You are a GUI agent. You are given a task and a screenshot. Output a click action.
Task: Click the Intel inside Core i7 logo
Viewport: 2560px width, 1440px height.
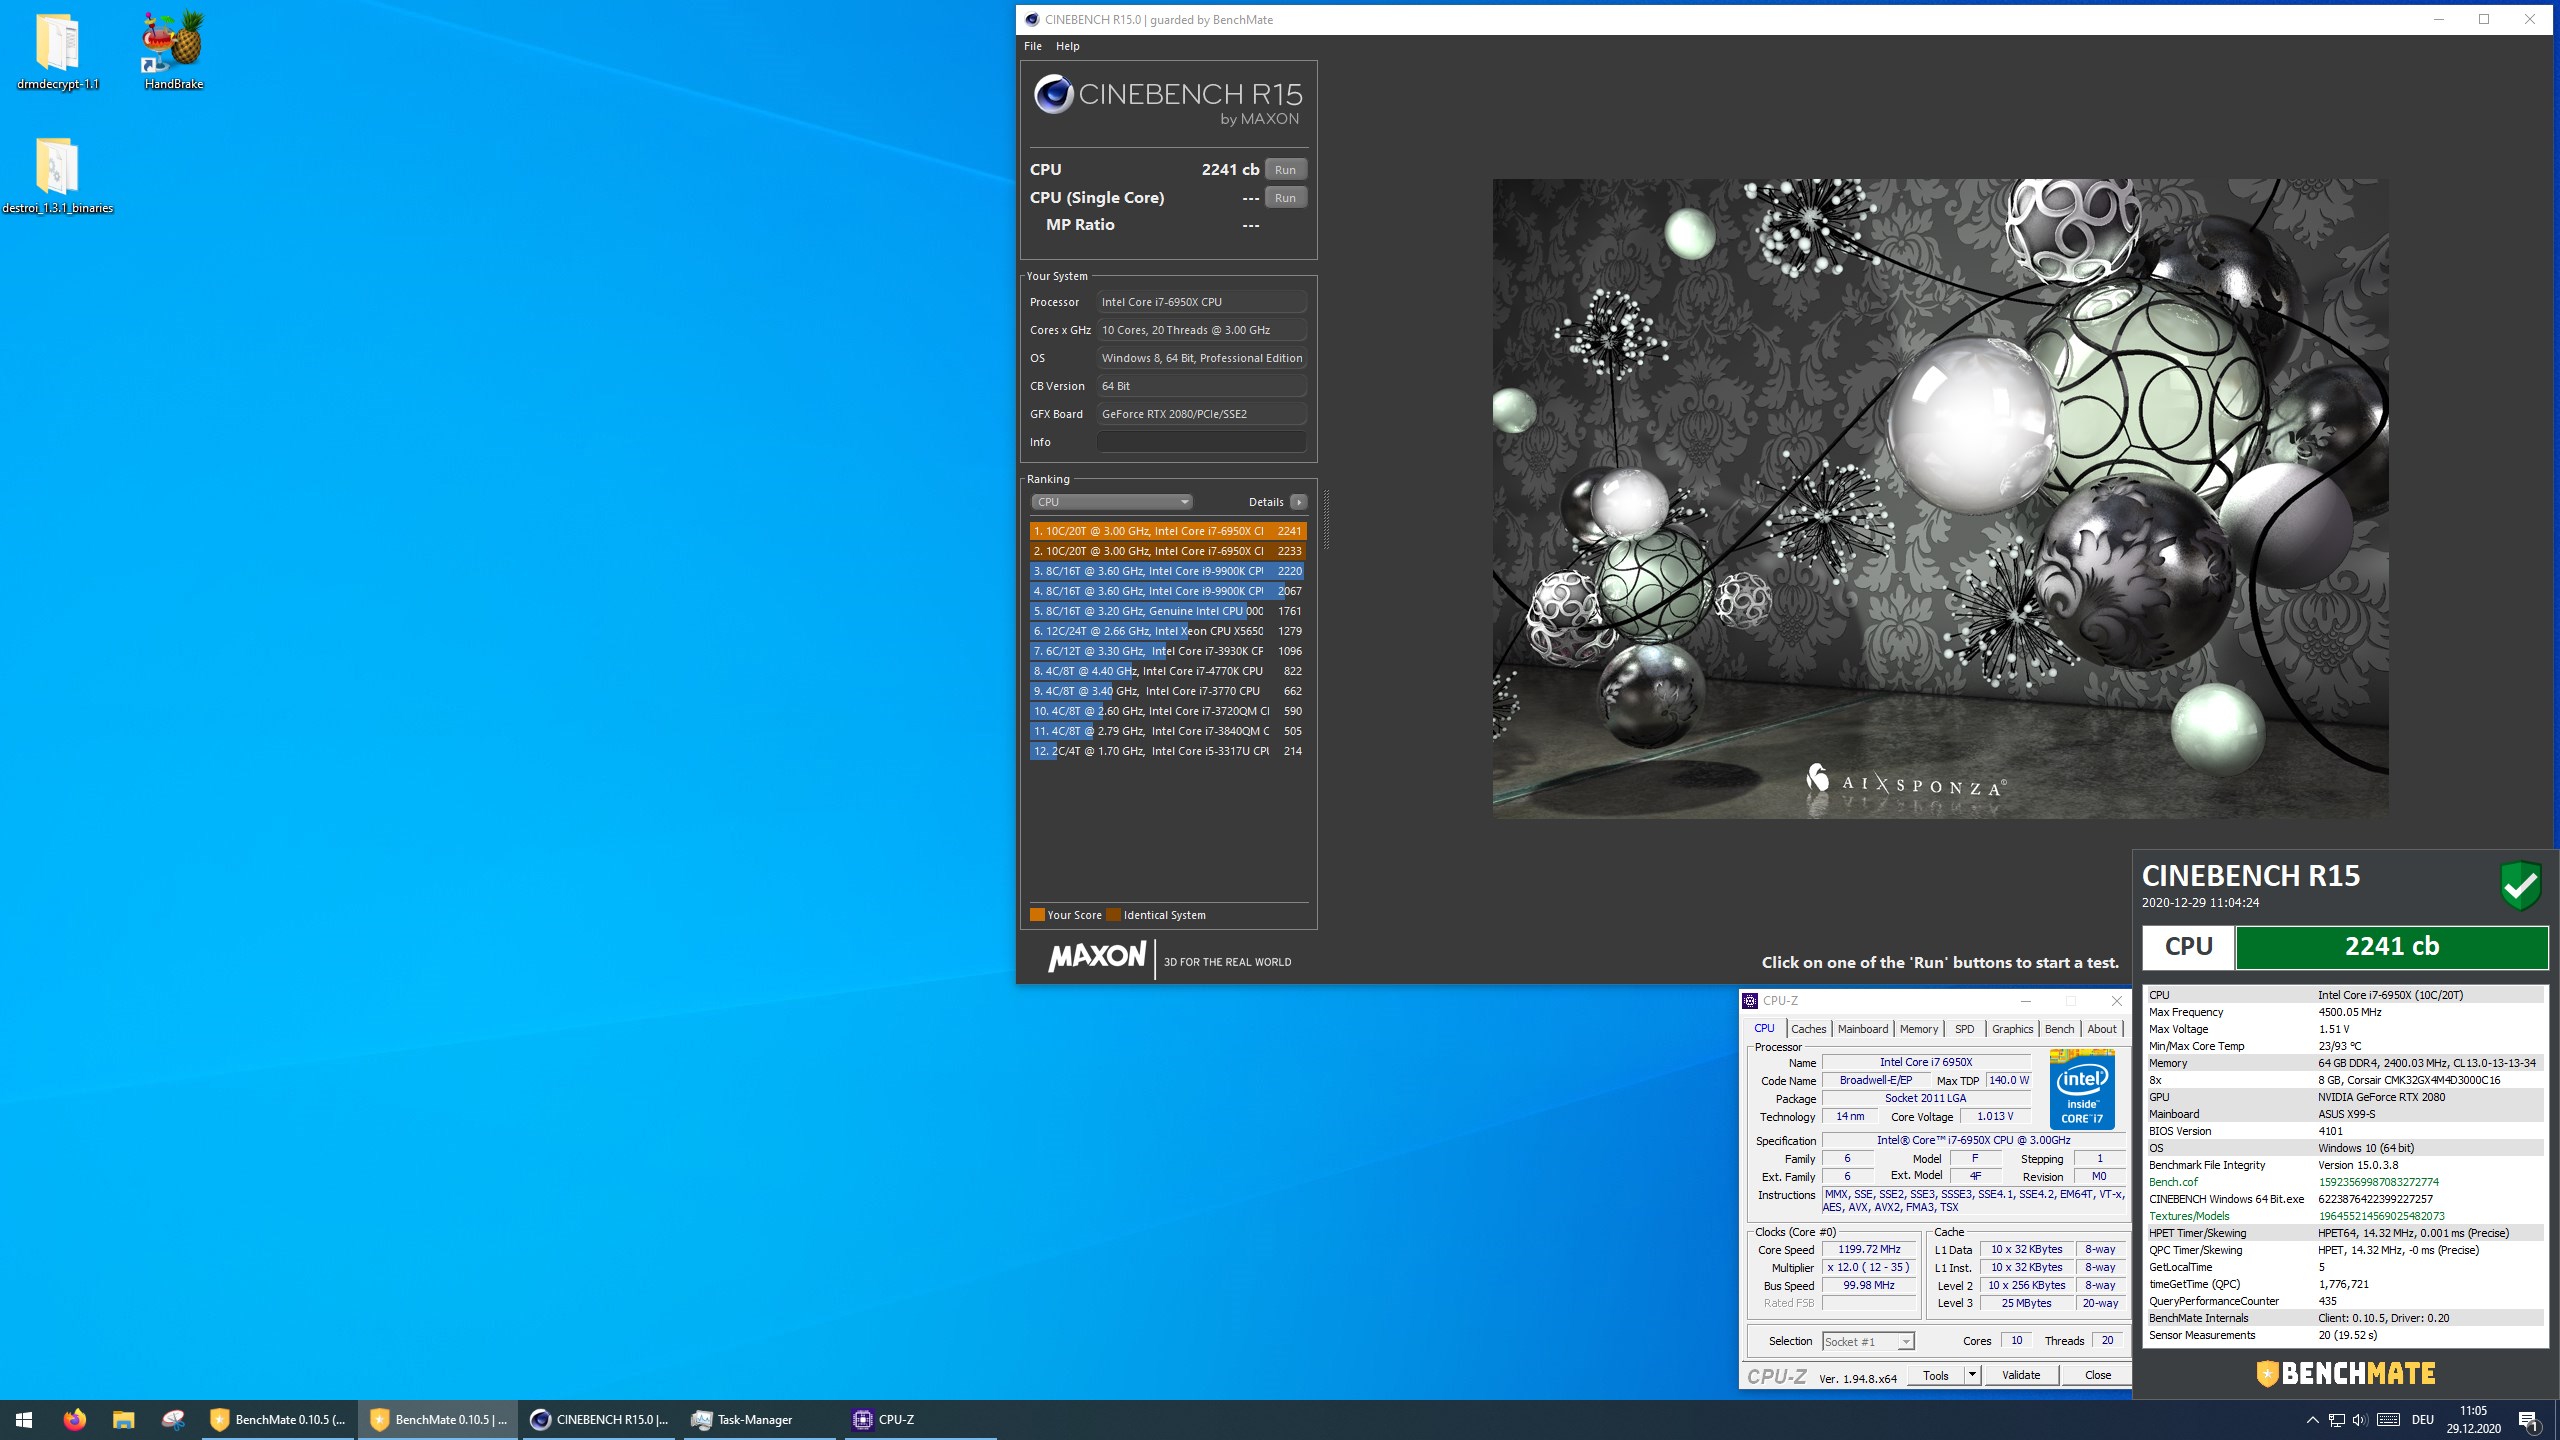pyautogui.click(x=2082, y=1089)
